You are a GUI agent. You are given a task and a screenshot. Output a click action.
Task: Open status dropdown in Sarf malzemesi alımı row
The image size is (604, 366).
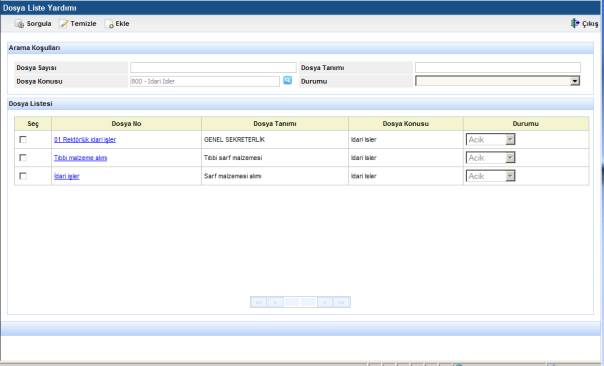(490, 176)
